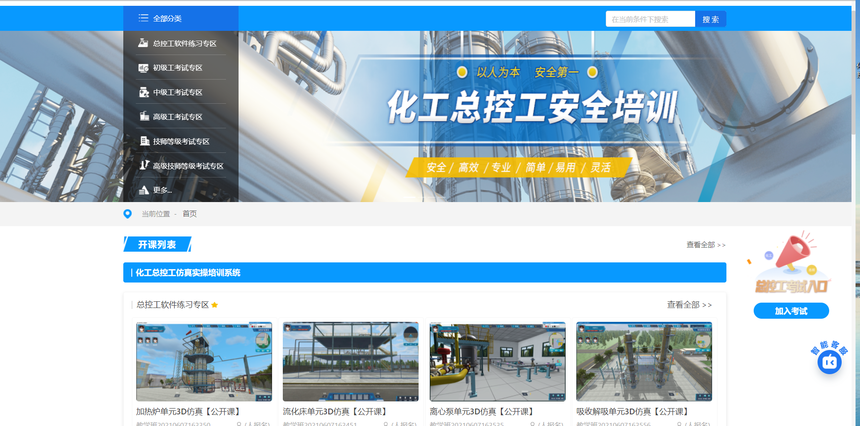The image size is (860, 426).
Task: Click 查看全部 link in 总控工软件练习专区 row
Action: (689, 304)
